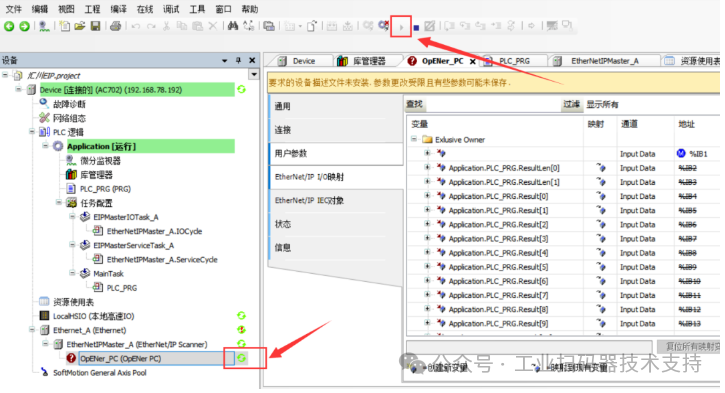Stop the application with the blue square button

pos(416,28)
